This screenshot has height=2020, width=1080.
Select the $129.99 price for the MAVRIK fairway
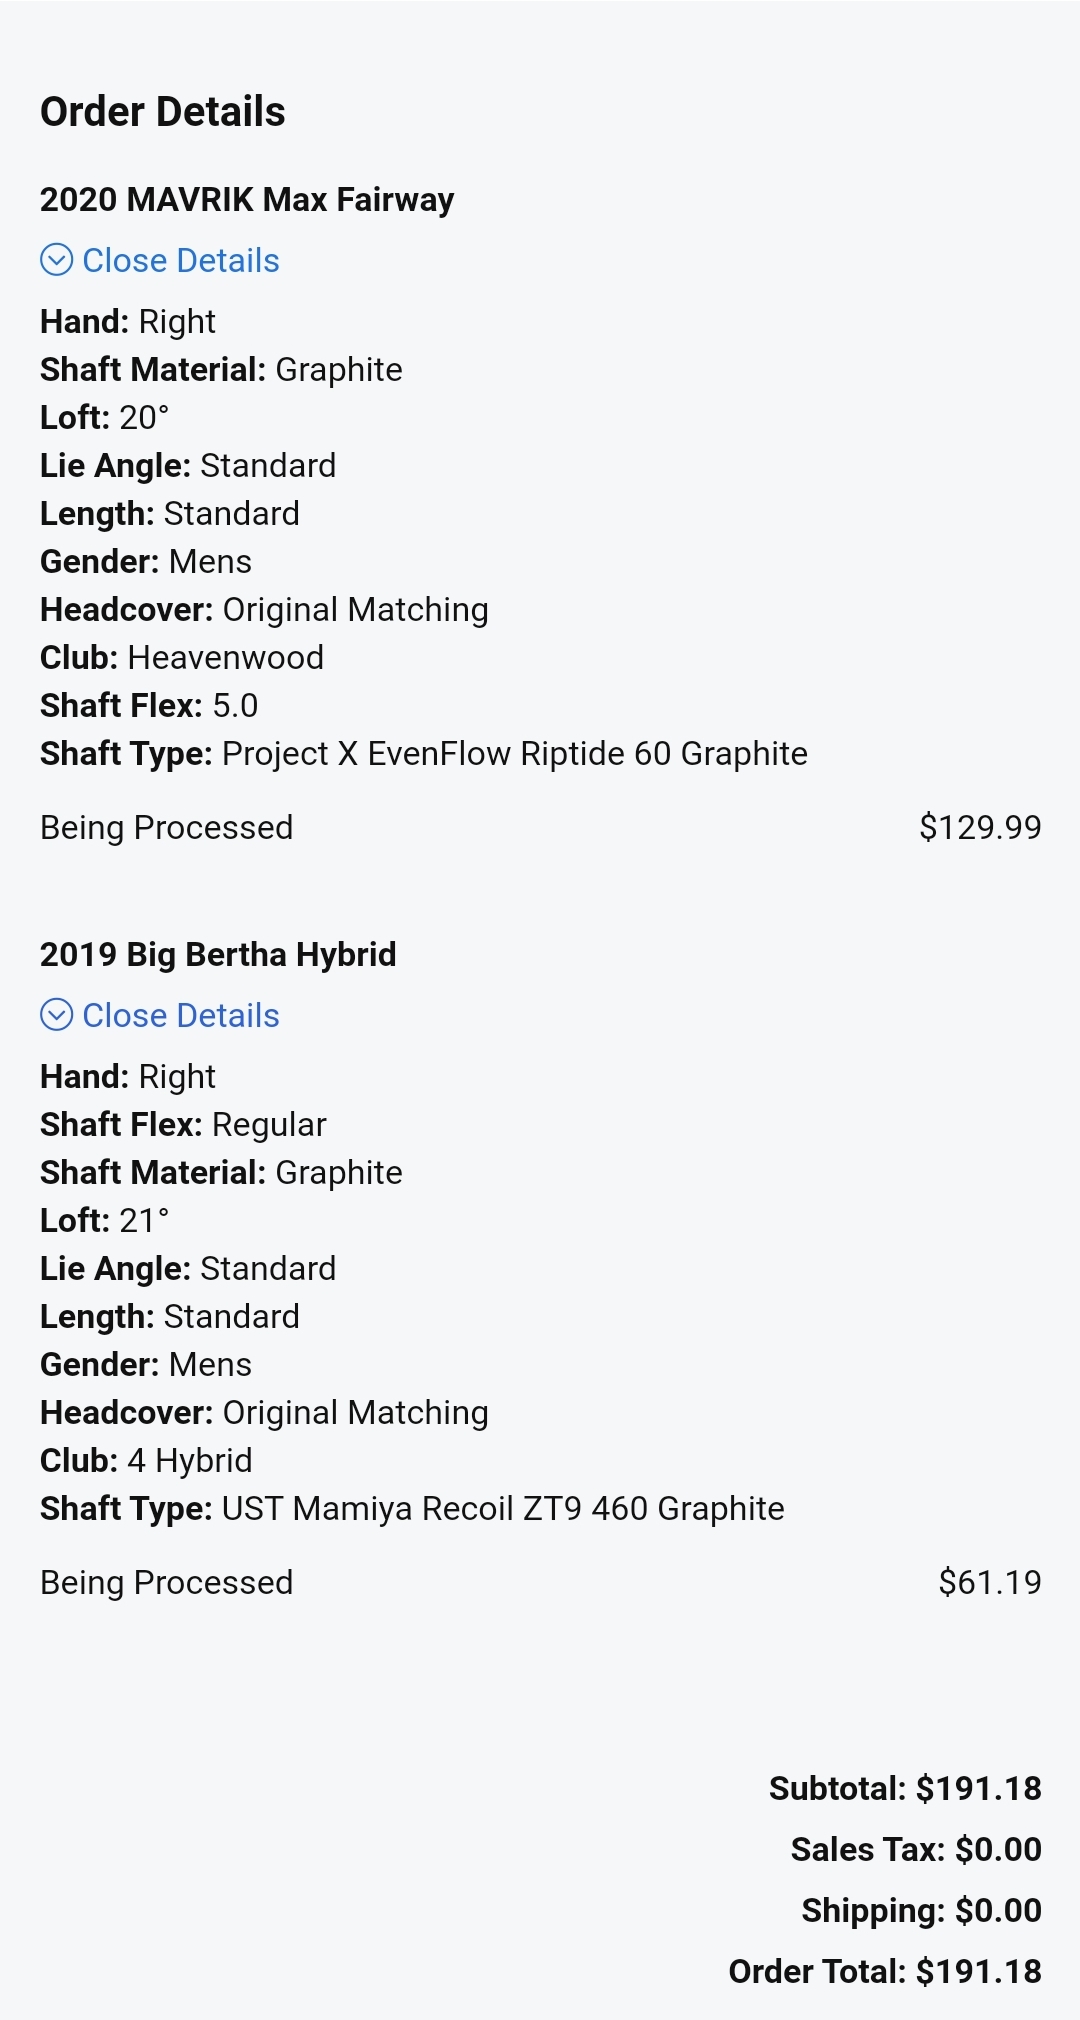point(980,827)
